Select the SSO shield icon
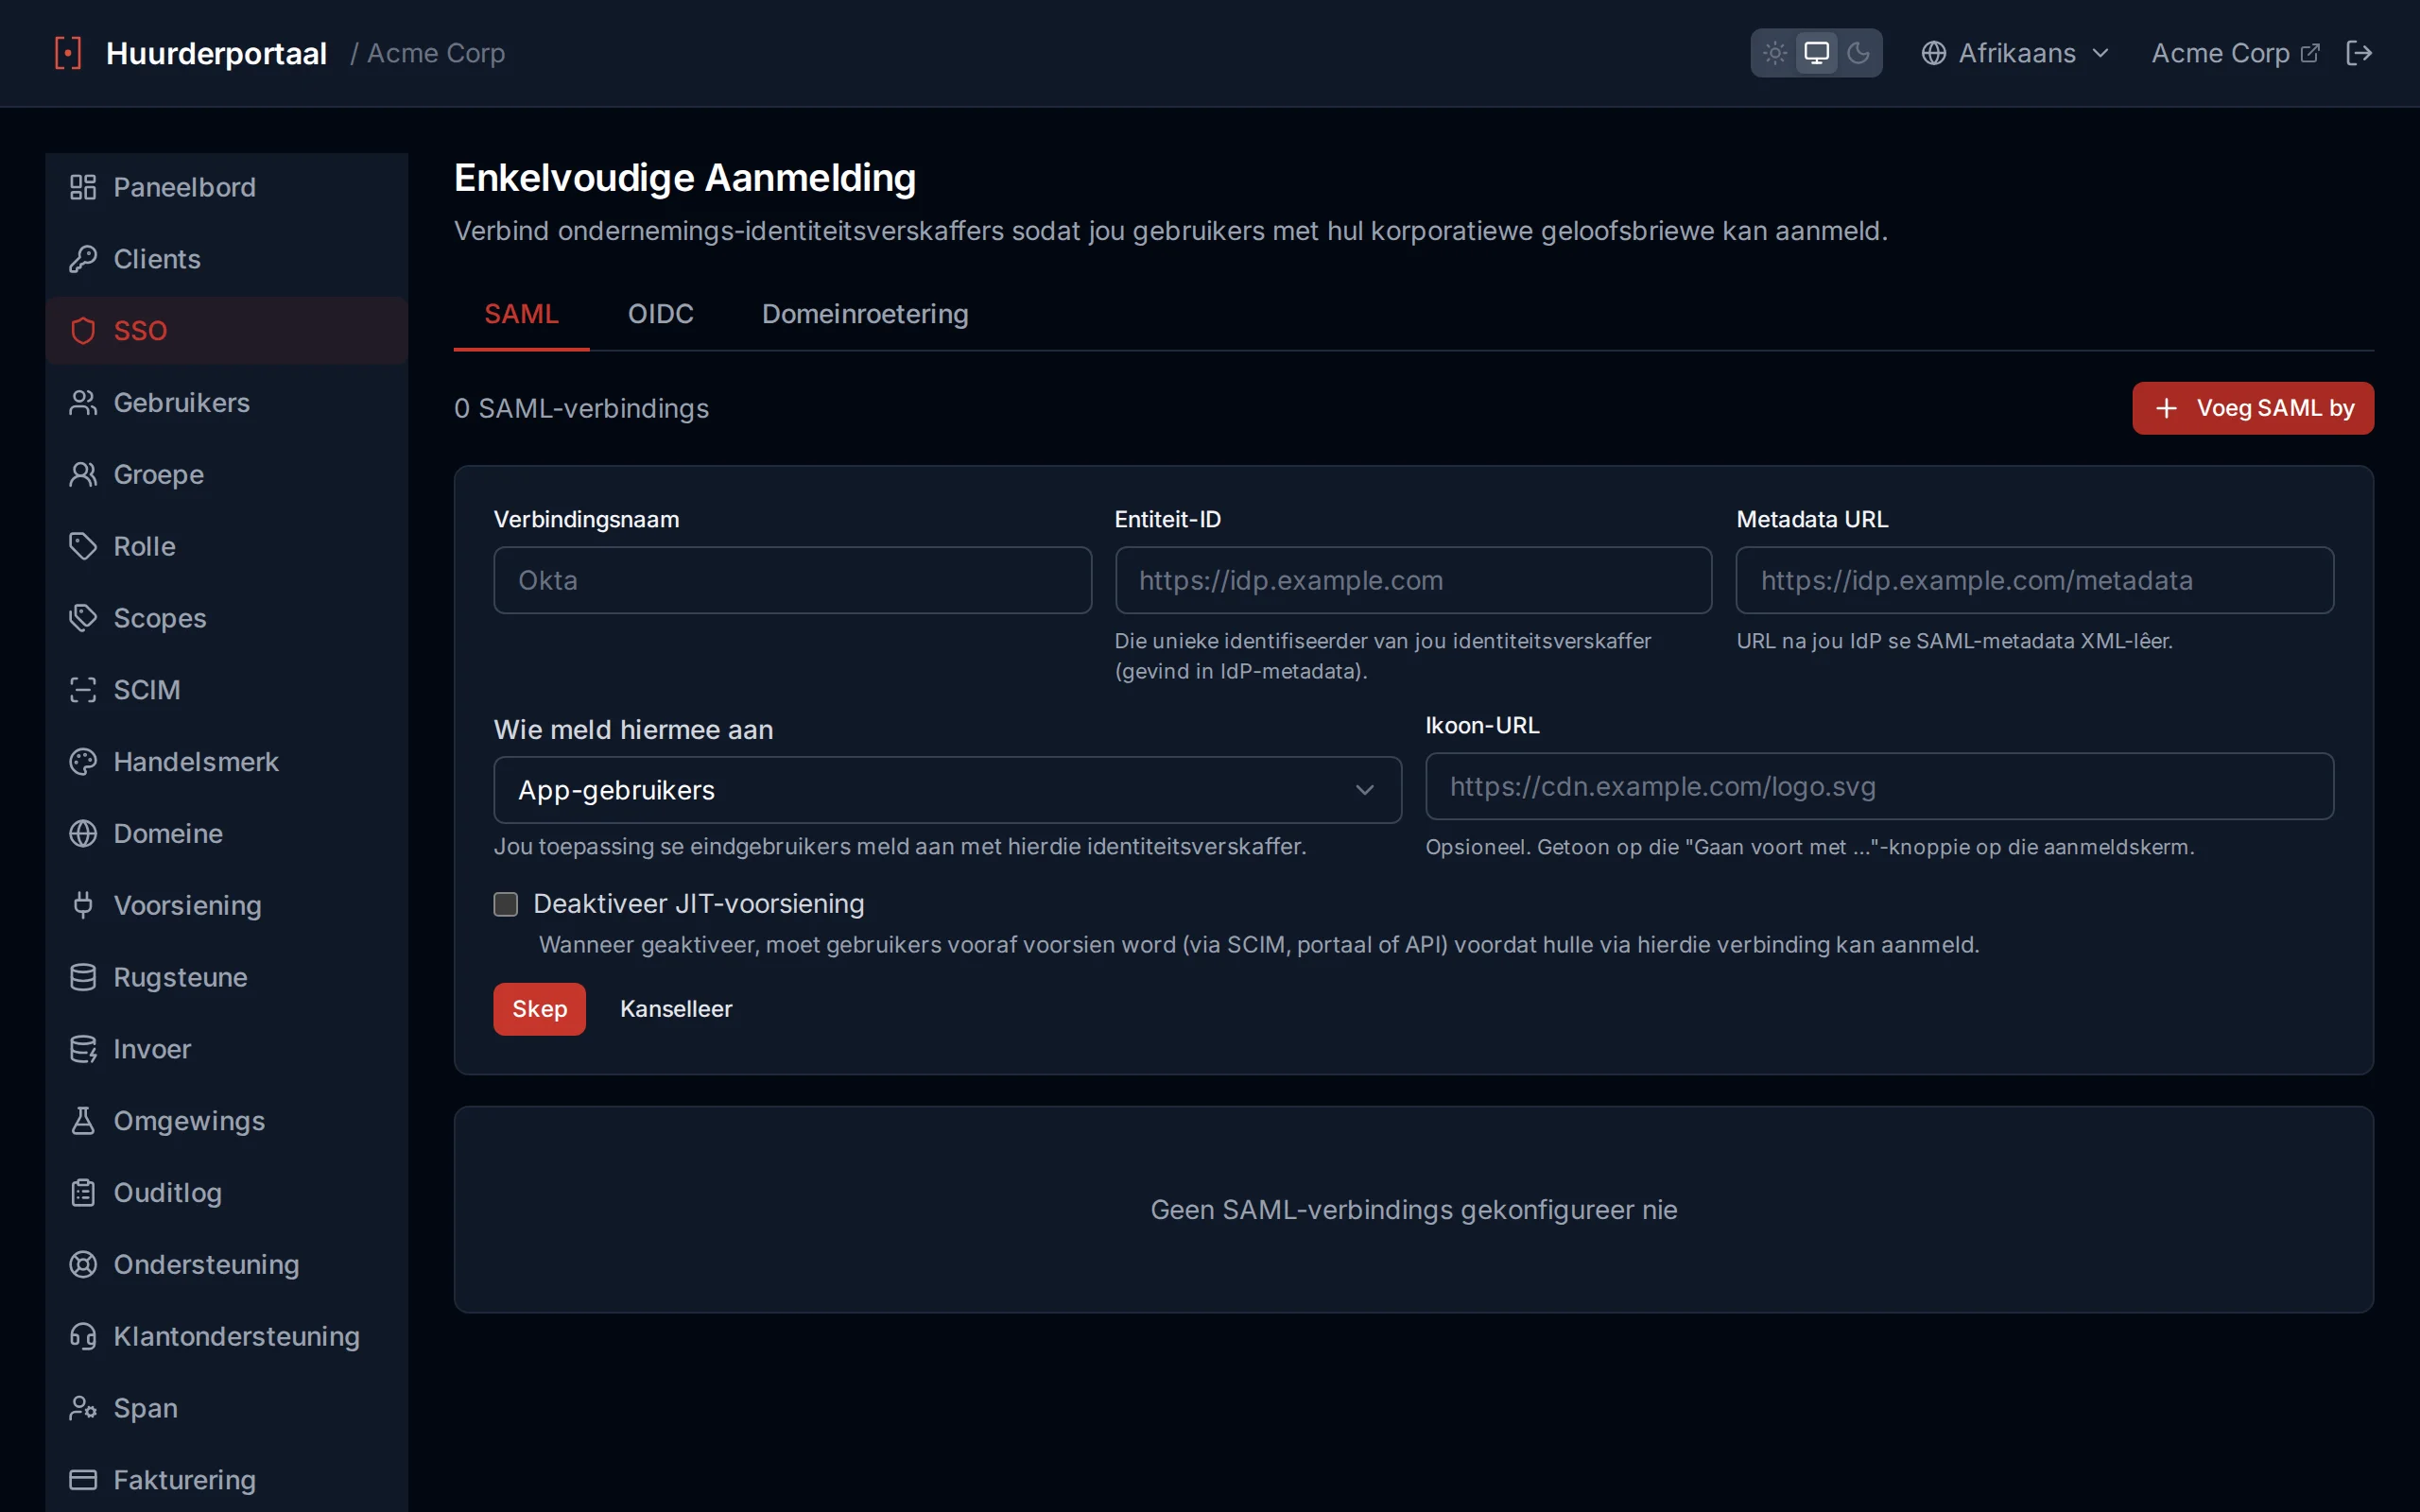 [83, 331]
